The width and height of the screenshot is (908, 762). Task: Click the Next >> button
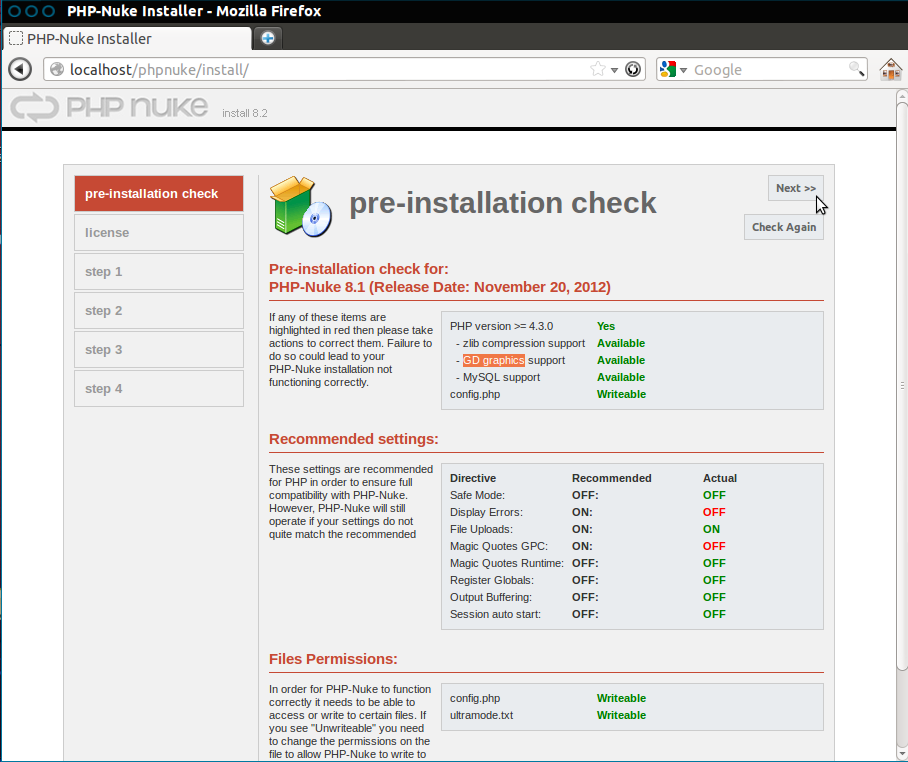(796, 188)
